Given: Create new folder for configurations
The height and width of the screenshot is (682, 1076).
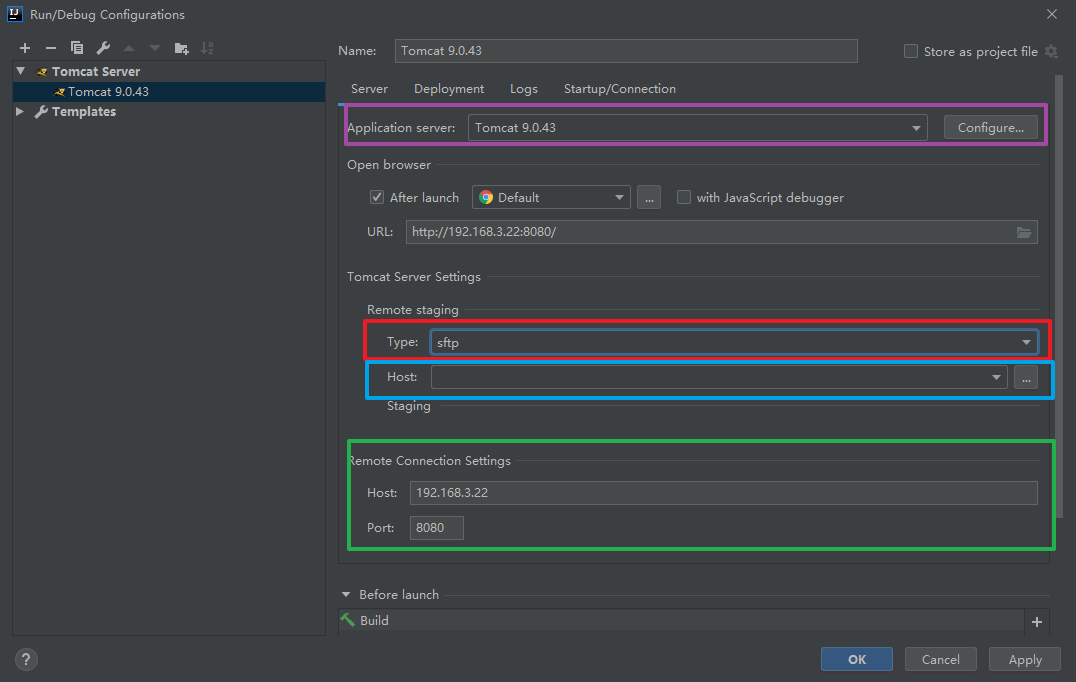Looking at the screenshot, I should 181,48.
